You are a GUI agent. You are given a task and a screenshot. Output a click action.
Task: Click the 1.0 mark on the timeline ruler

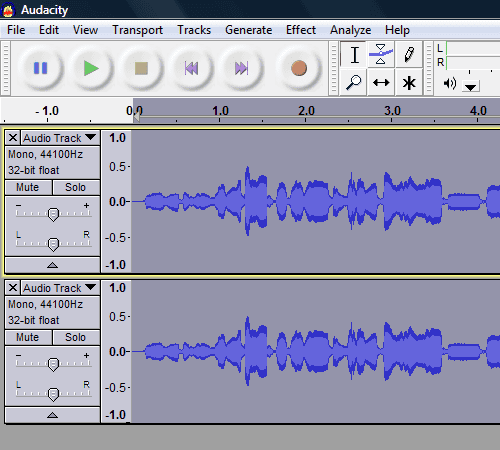pos(220,111)
